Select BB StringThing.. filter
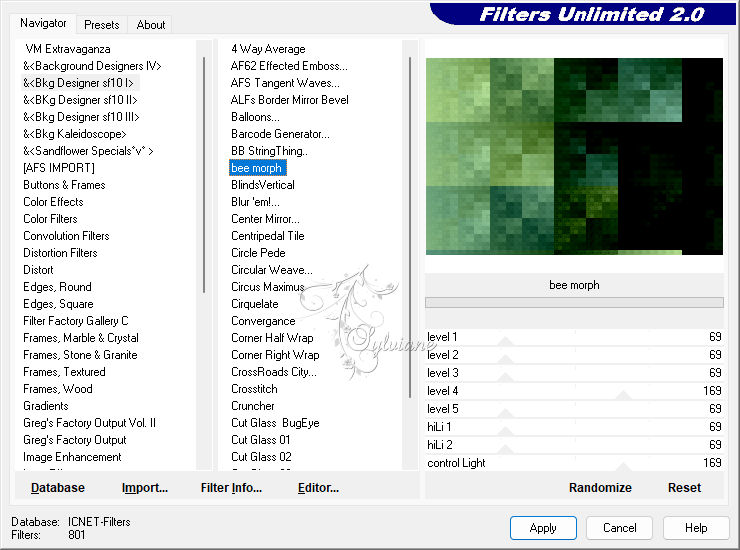The height and width of the screenshot is (550, 740). 269,151
